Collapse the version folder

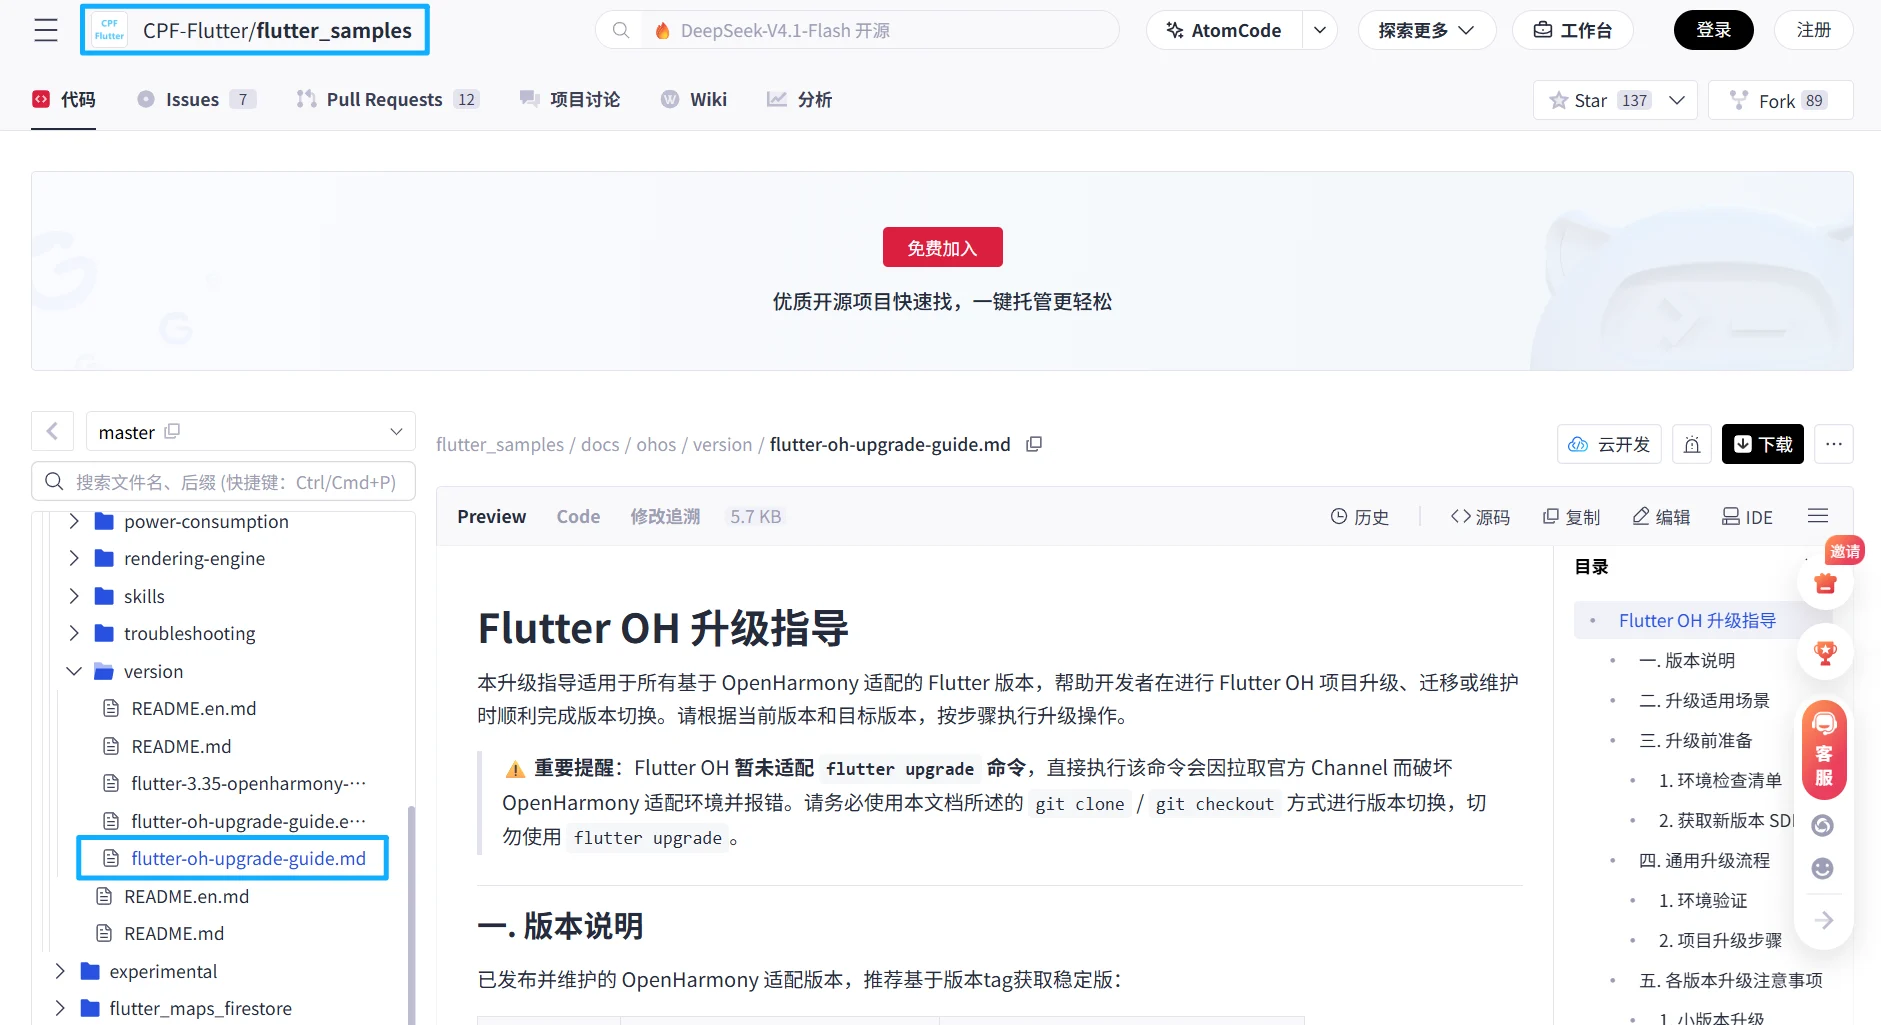click(x=74, y=671)
